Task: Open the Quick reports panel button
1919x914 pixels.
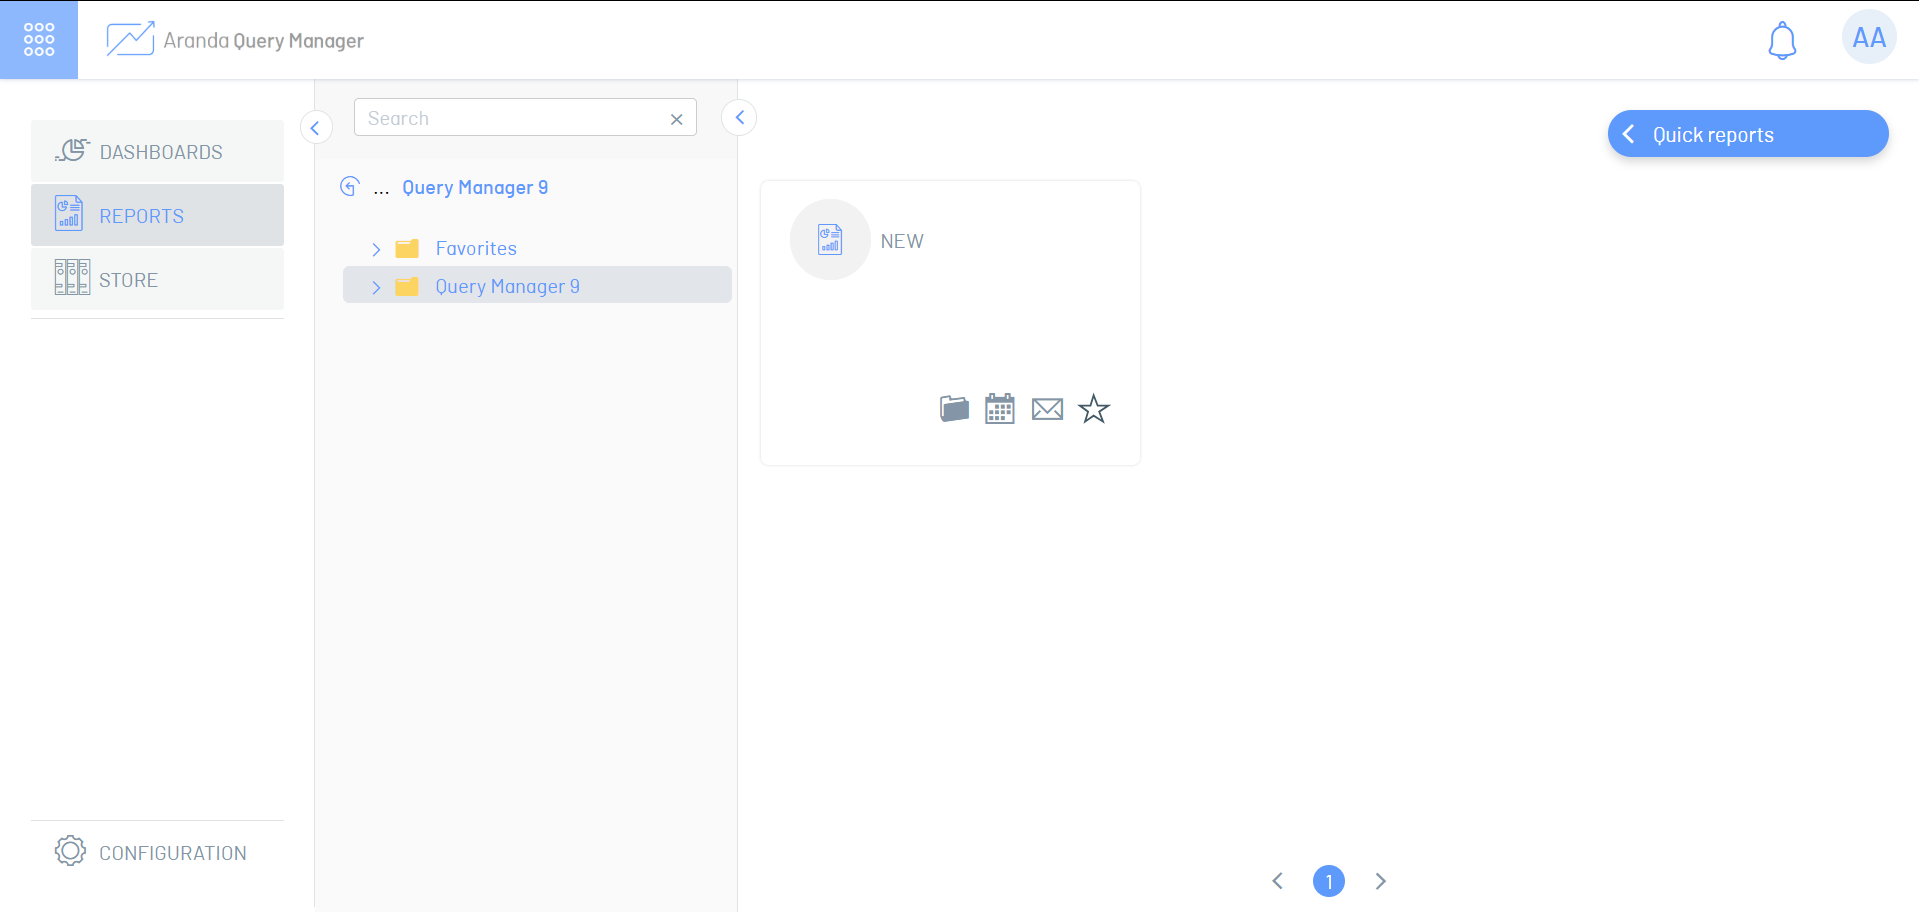Action: pos(1747,134)
